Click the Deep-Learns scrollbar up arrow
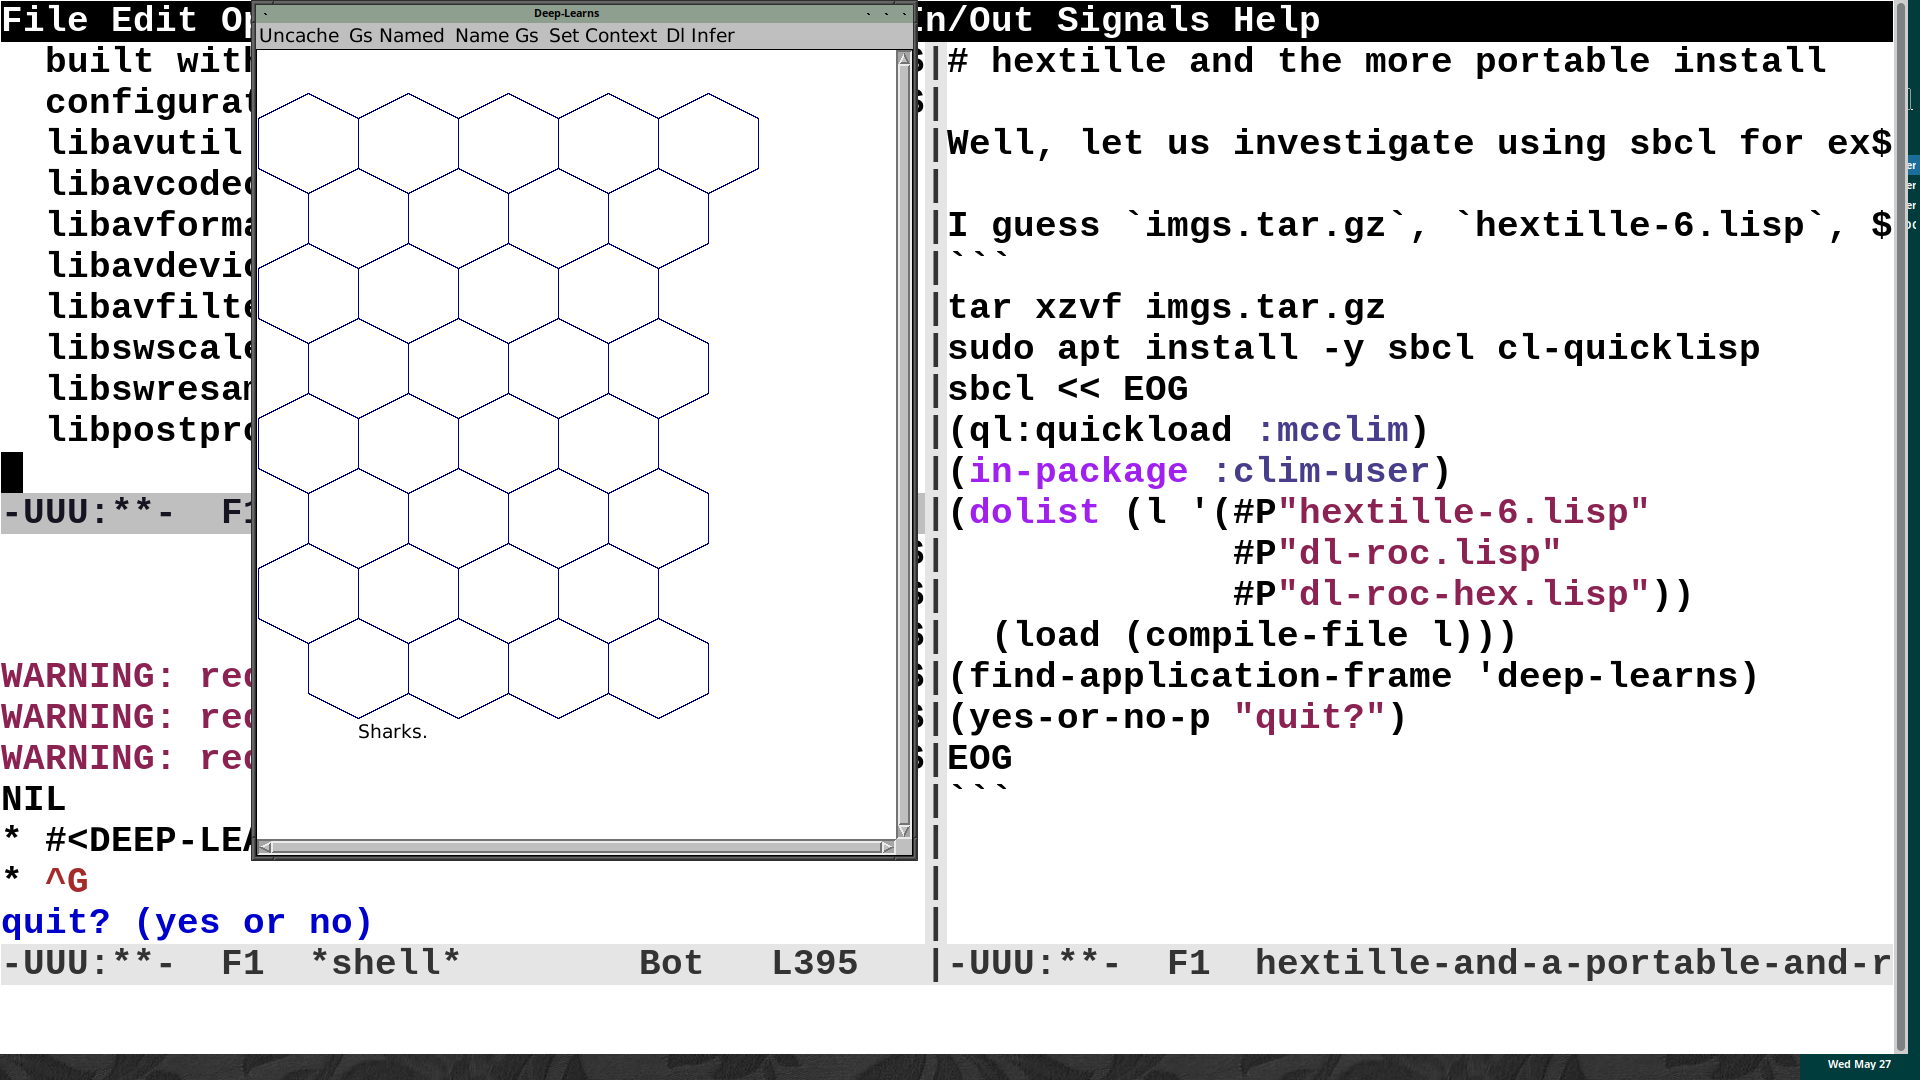 [904, 59]
